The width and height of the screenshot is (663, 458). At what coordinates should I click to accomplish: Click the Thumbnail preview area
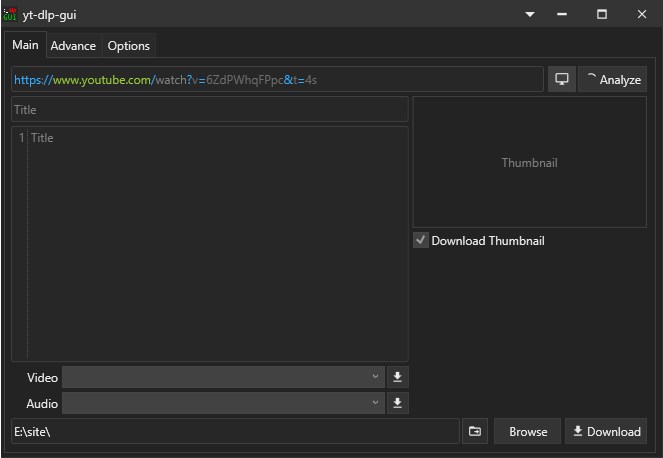[529, 163]
